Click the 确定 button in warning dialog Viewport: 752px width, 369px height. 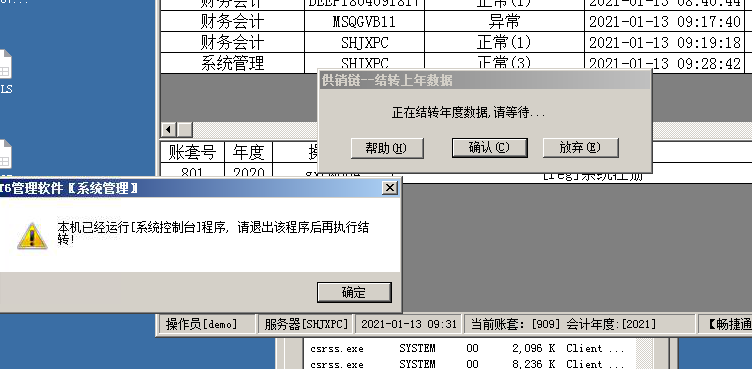354,292
